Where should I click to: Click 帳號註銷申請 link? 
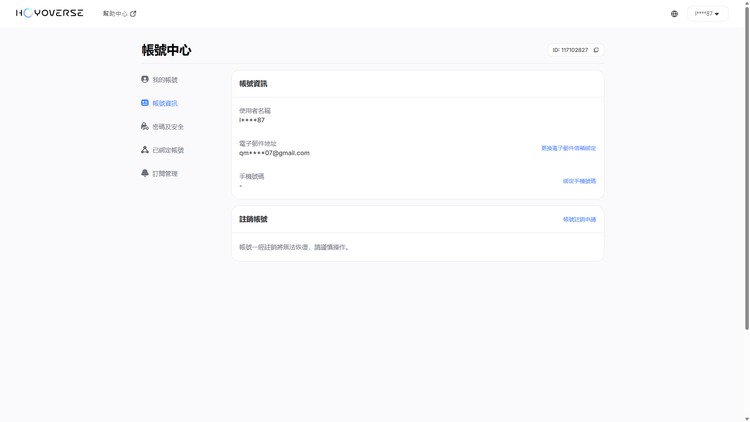[579, 220]
